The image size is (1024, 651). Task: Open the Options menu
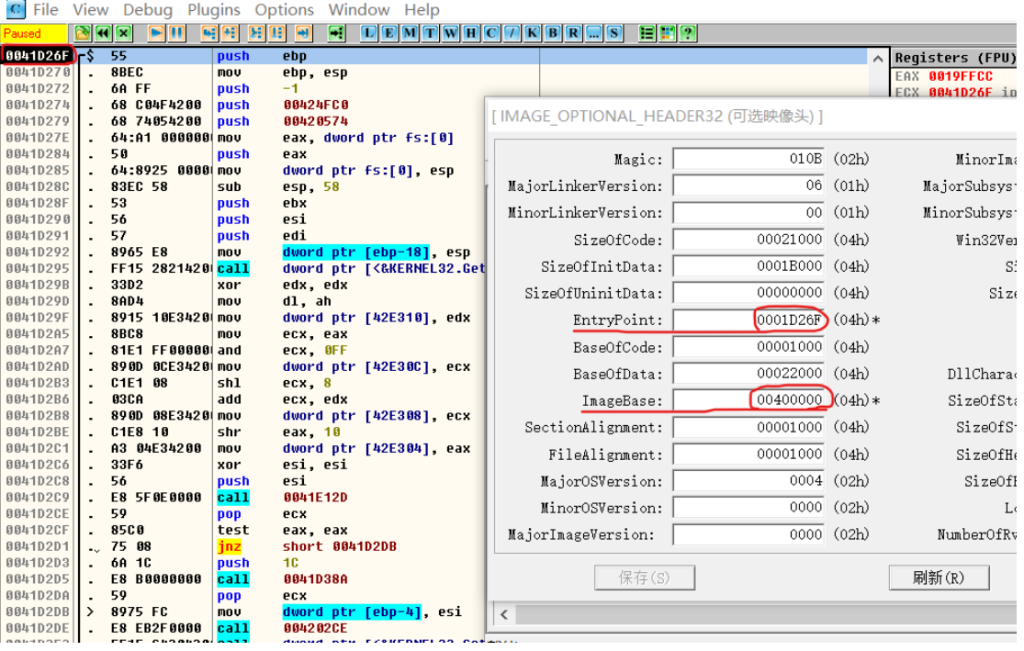[x=284, y=10]
